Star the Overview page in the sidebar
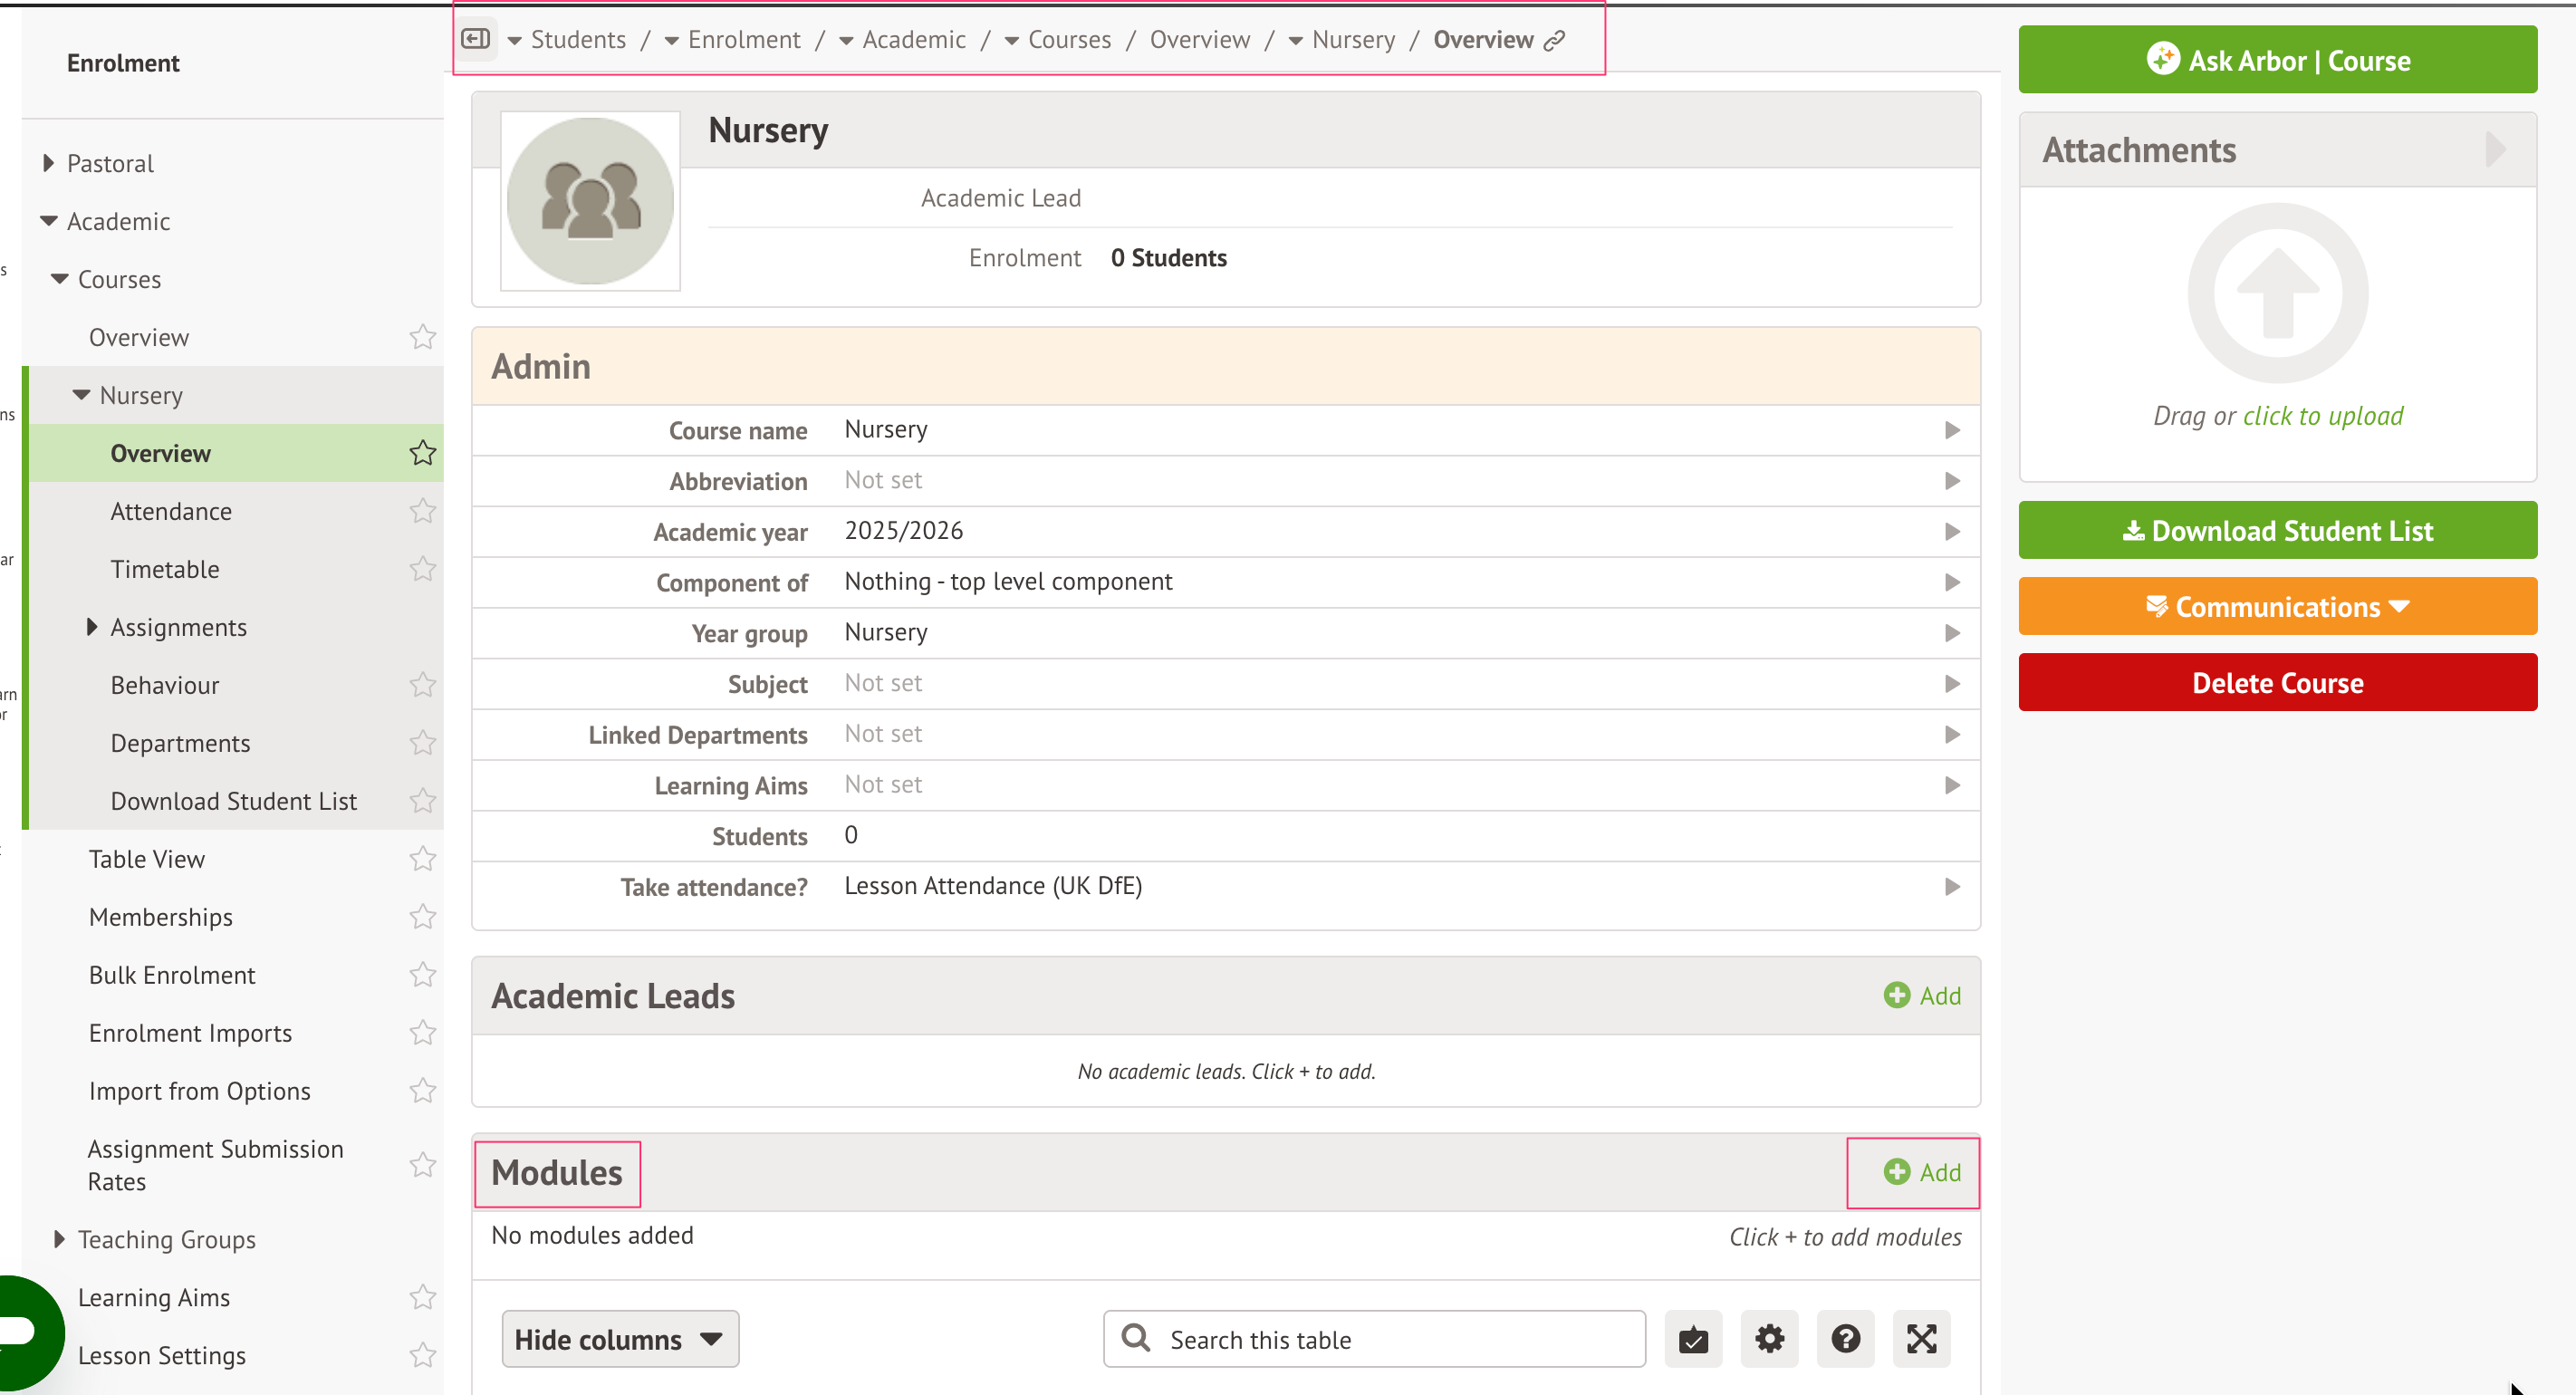2576x1395 pixels. coord(421,452)
